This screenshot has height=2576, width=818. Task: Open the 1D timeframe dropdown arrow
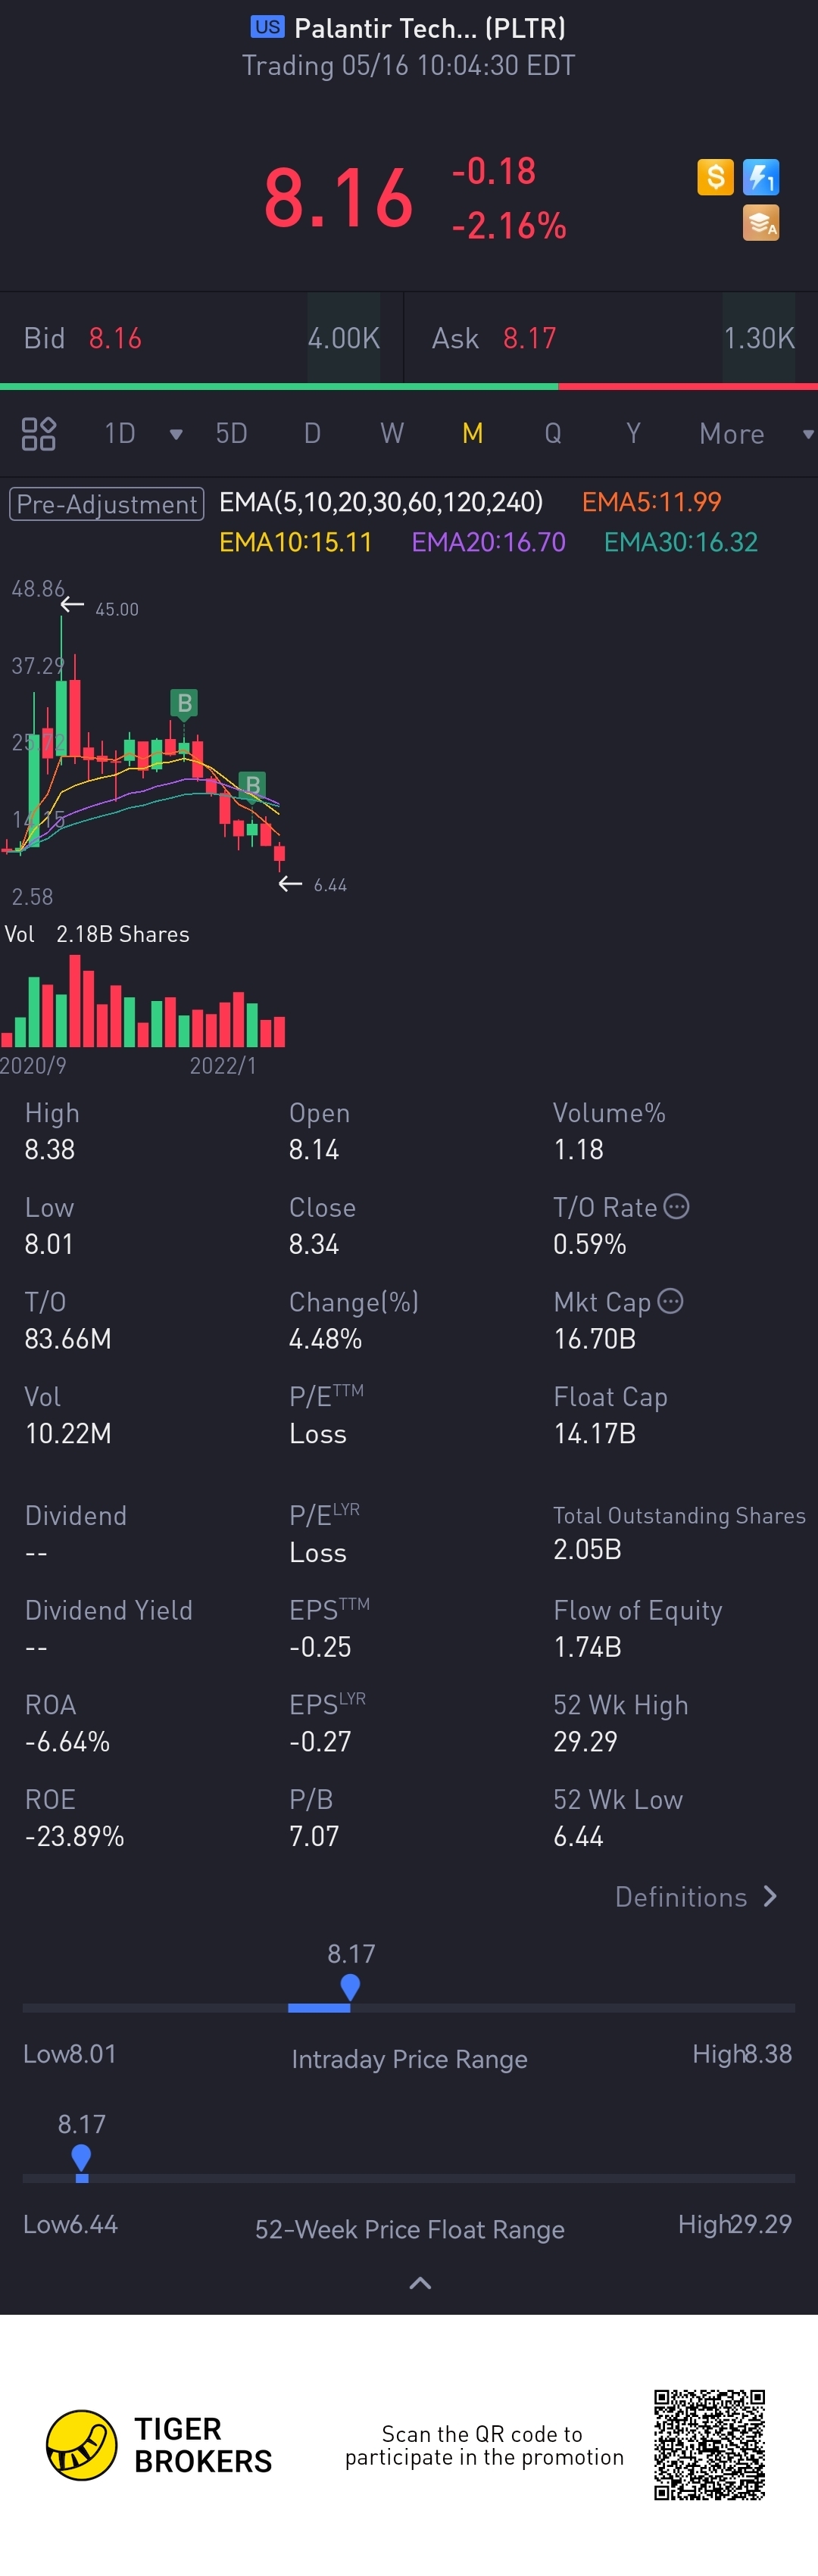coord(176,434)
